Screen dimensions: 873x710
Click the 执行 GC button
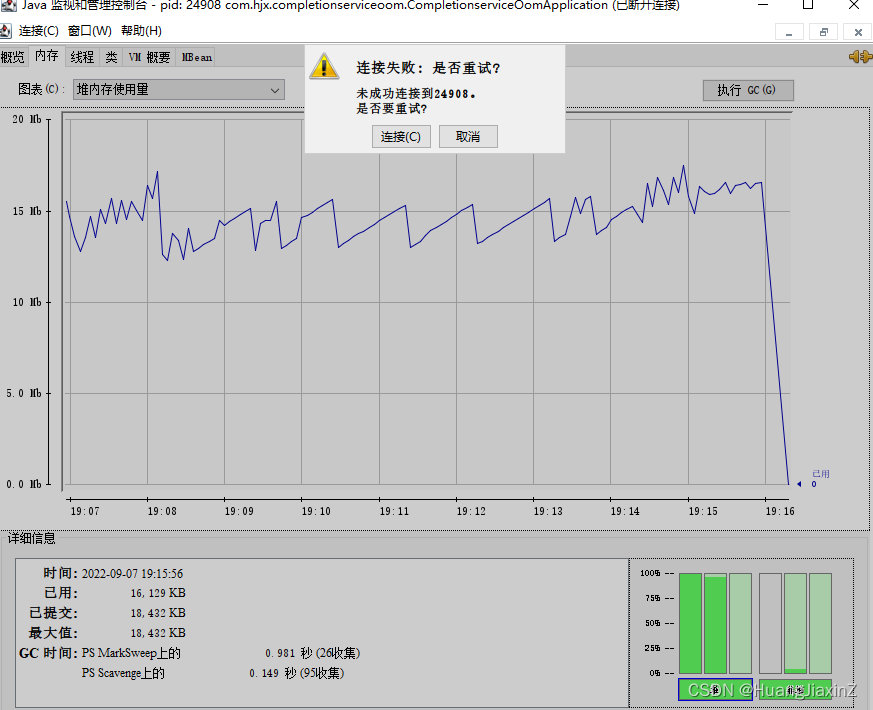pyautogui.click(x=748, y=90)
